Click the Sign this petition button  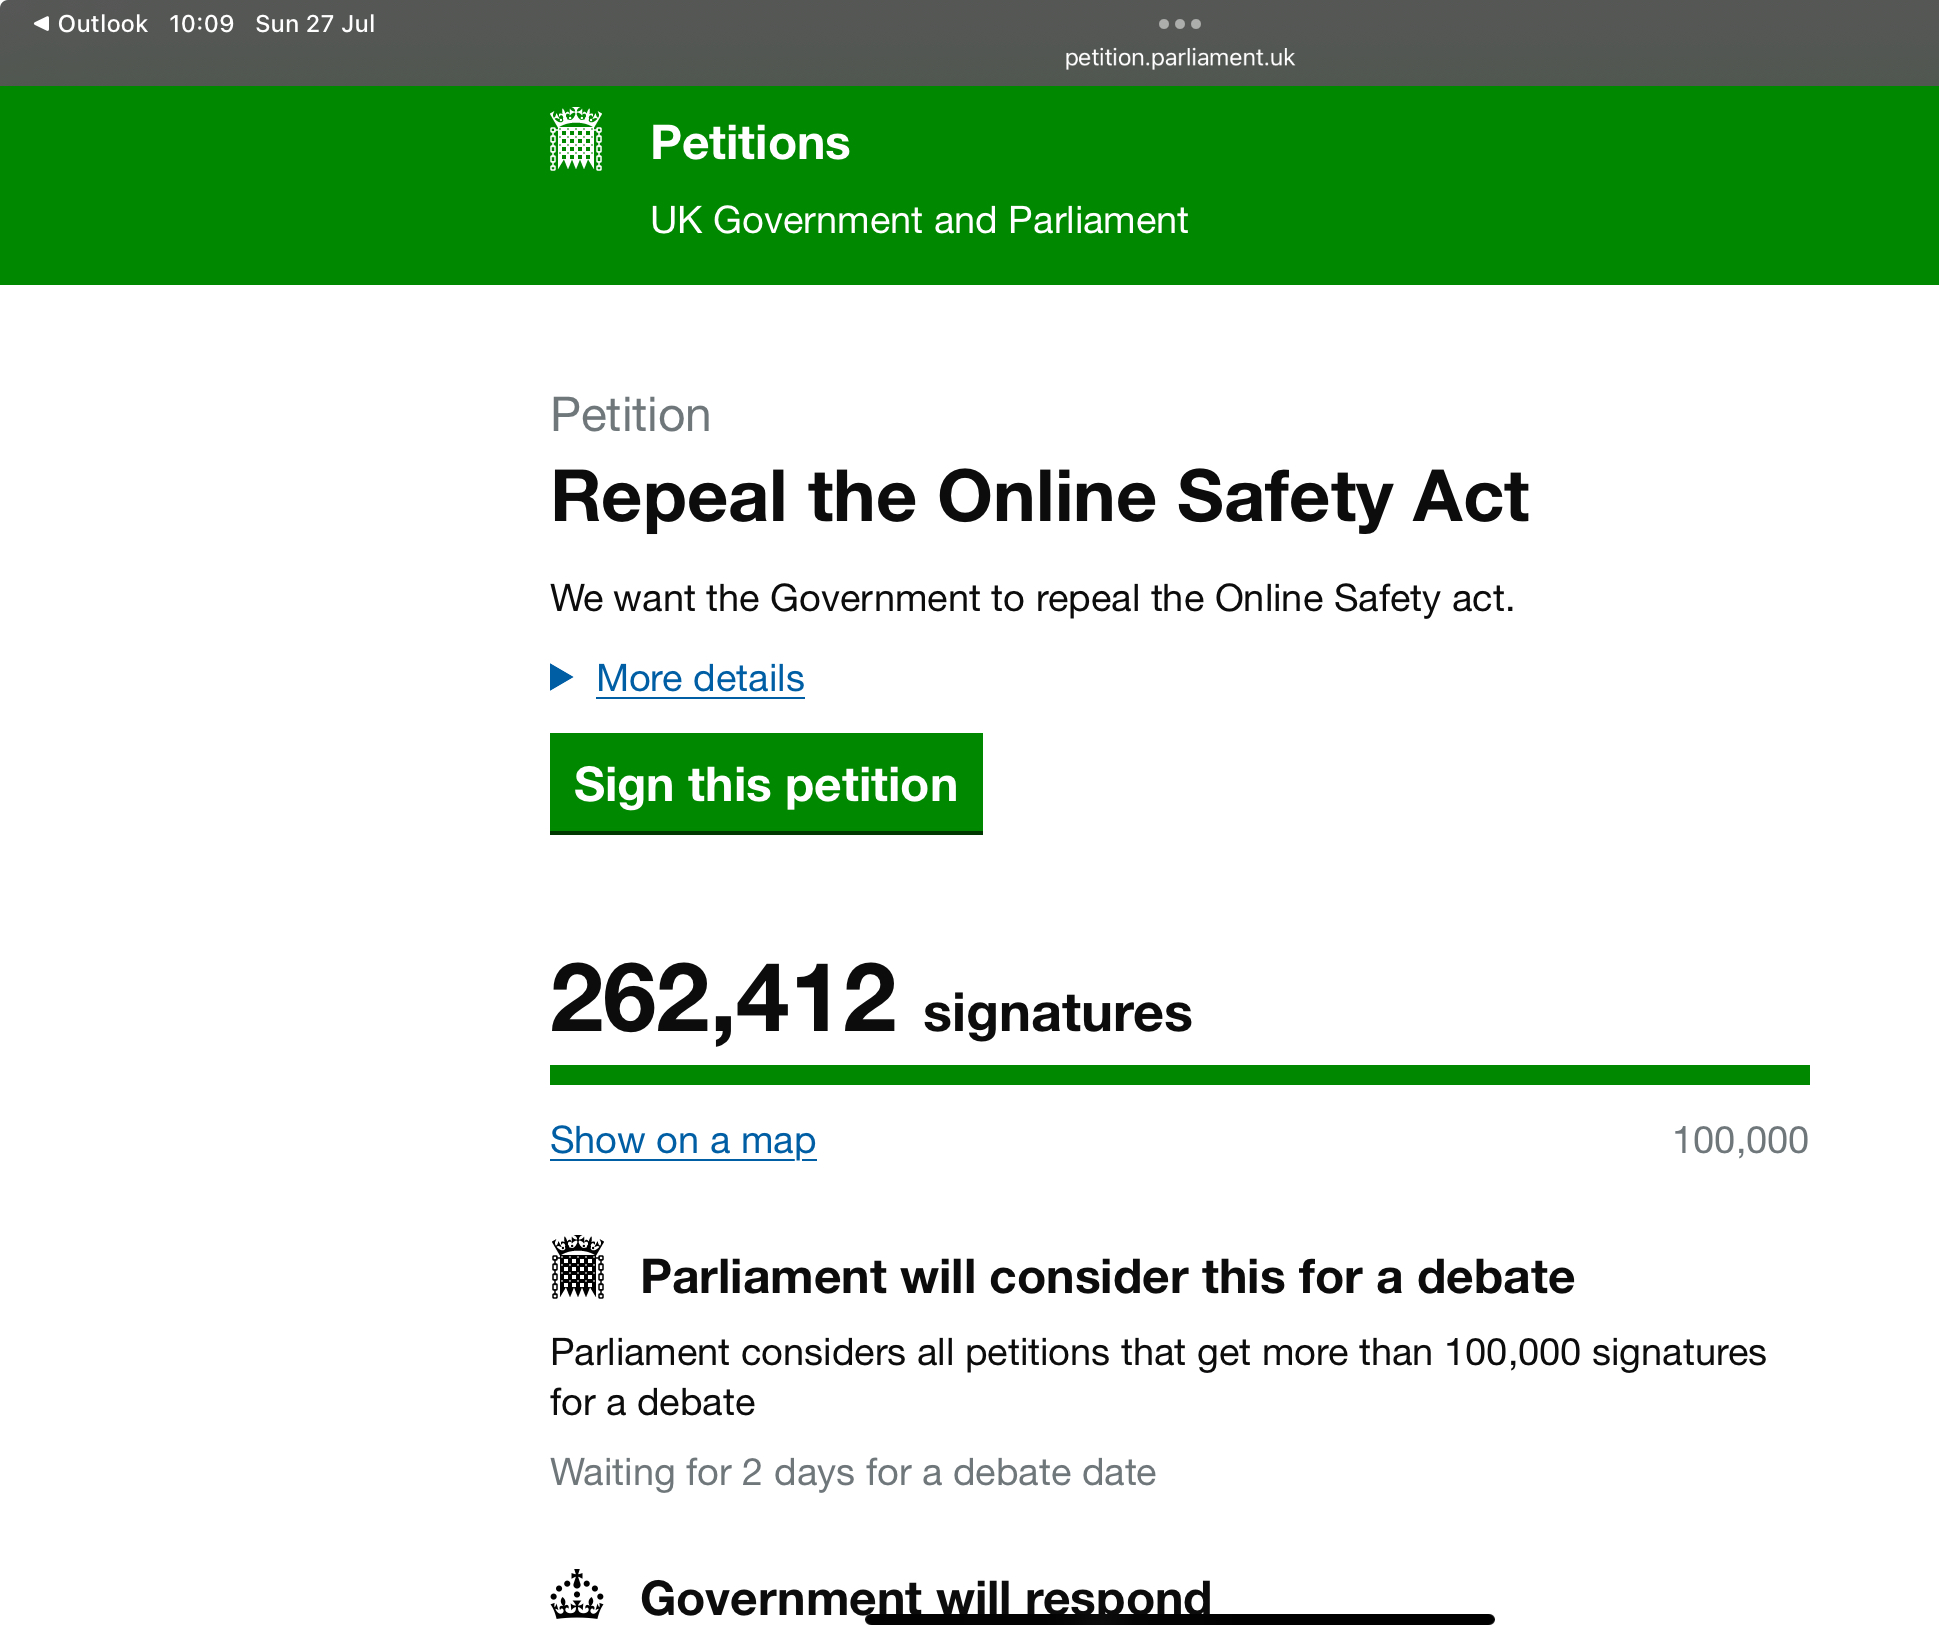tap(766, 784)
